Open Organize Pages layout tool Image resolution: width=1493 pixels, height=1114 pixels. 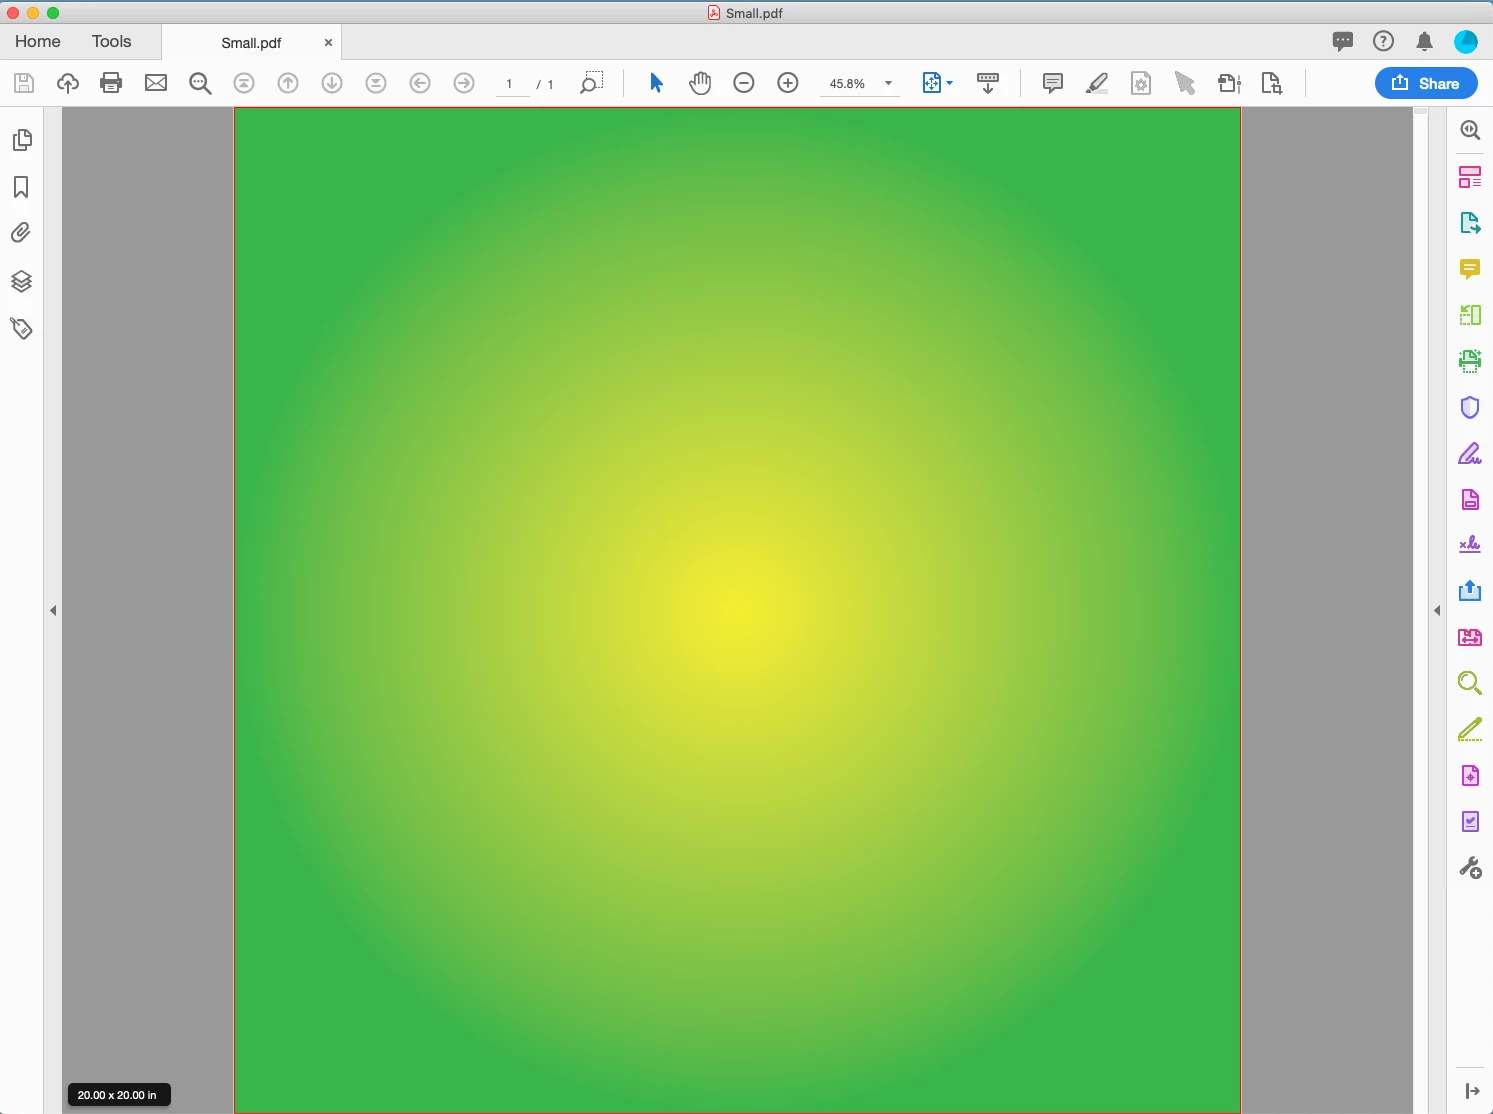[1470, 177]
